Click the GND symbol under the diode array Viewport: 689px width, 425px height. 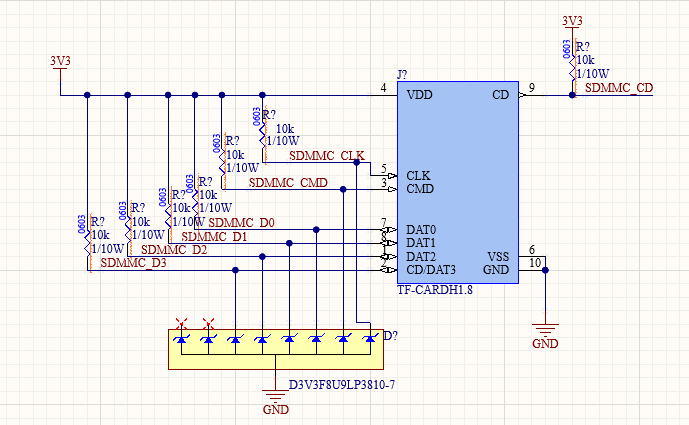tap(275, 398)
